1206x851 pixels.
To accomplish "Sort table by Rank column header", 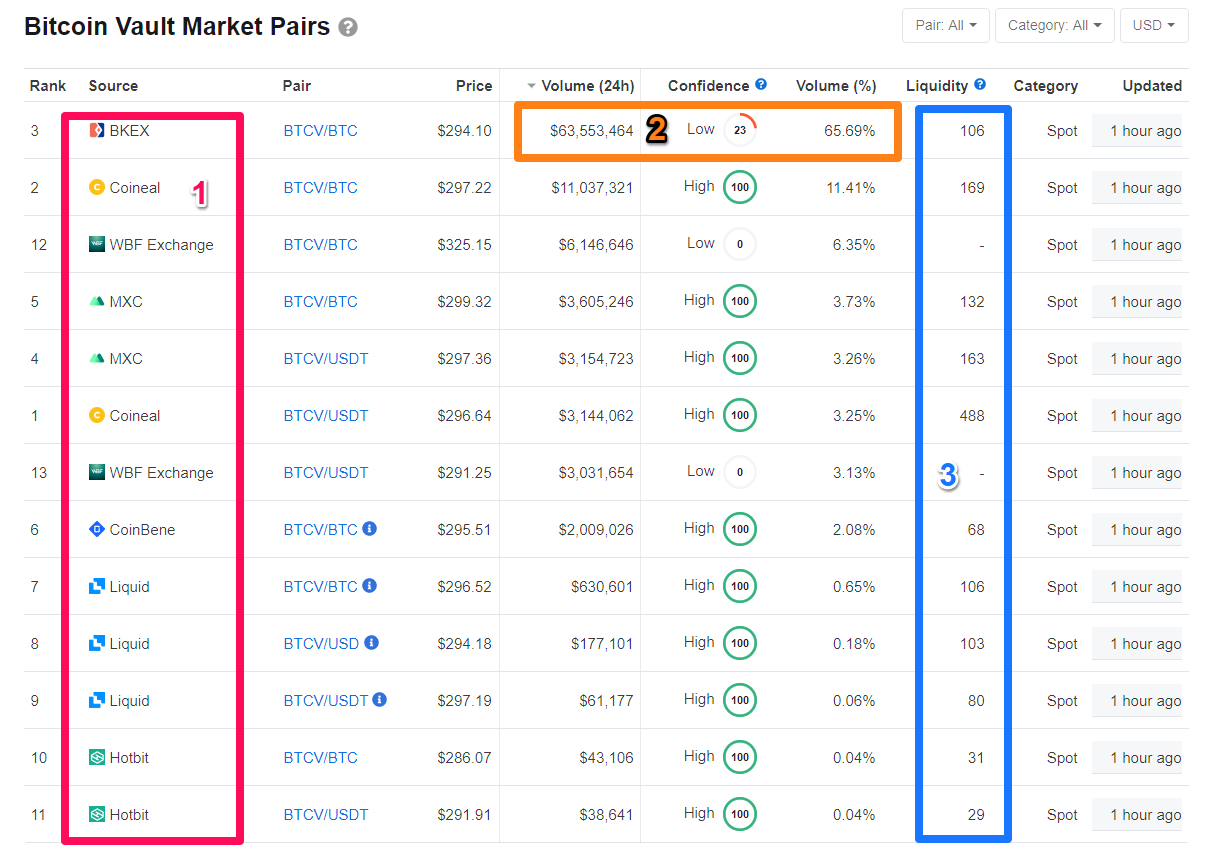I will [x=48, y=86].
